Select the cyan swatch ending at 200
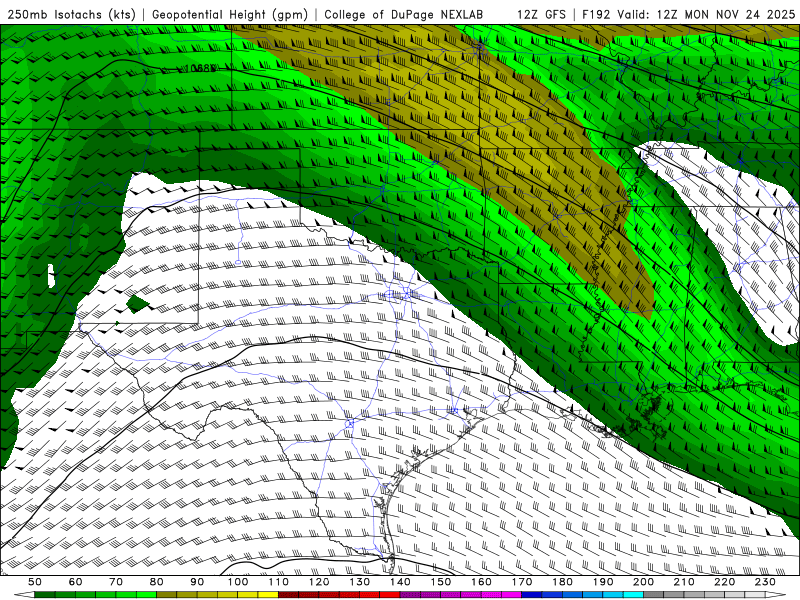The image size is (800, 600). coord(633,594)
